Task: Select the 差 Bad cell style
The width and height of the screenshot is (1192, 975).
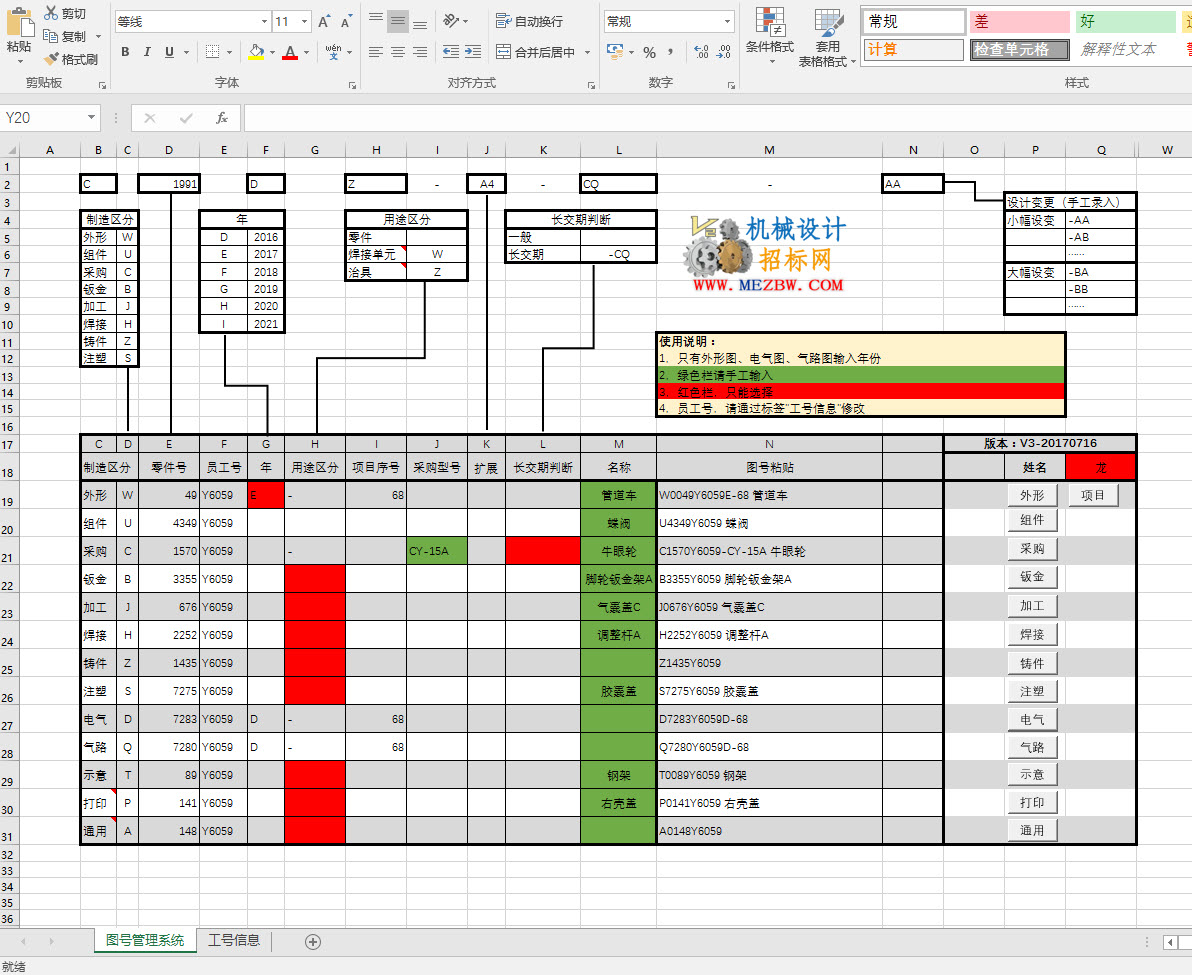Action: 1020,21
